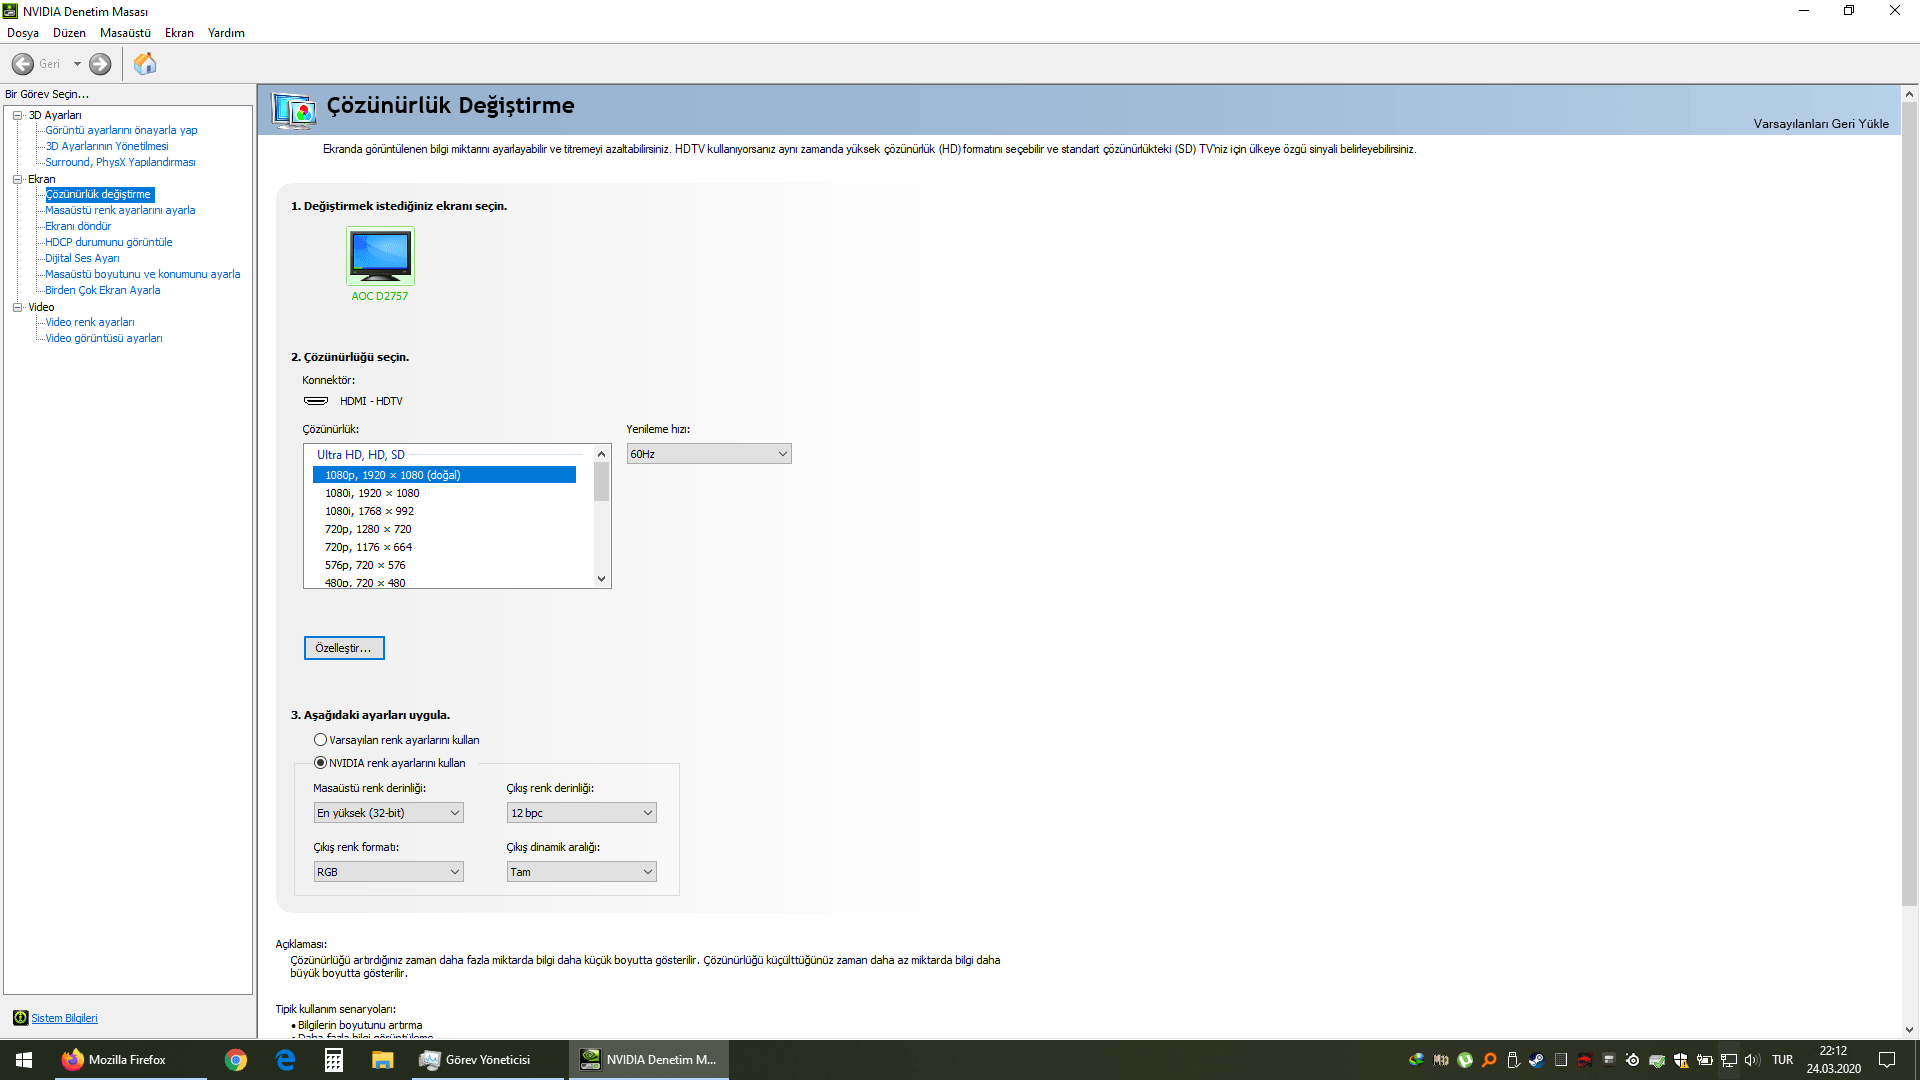Select Varsayılan renk ayarlarını kullan radio
The width and height of the screenshot is (1920, 1080).
pos(320,740)
